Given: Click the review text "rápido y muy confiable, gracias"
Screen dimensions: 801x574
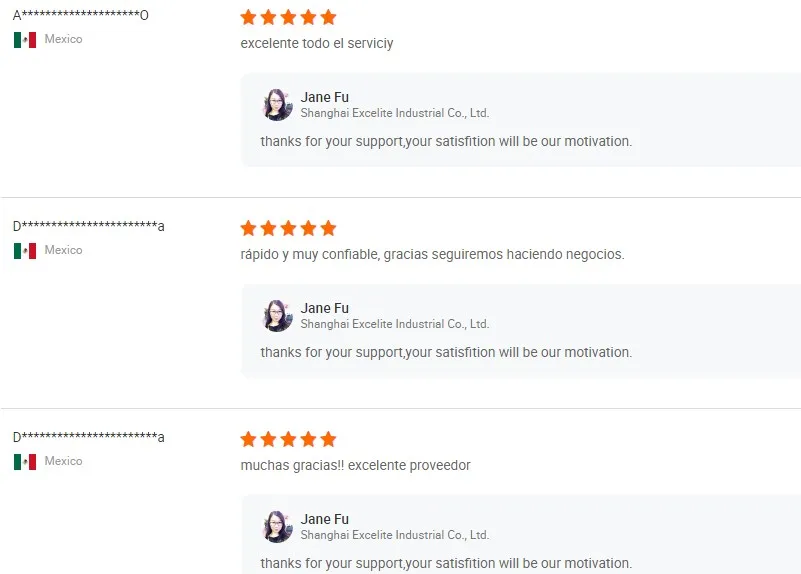Looking at the screenshot, I should pyautogui.click(x=432, y=255).
